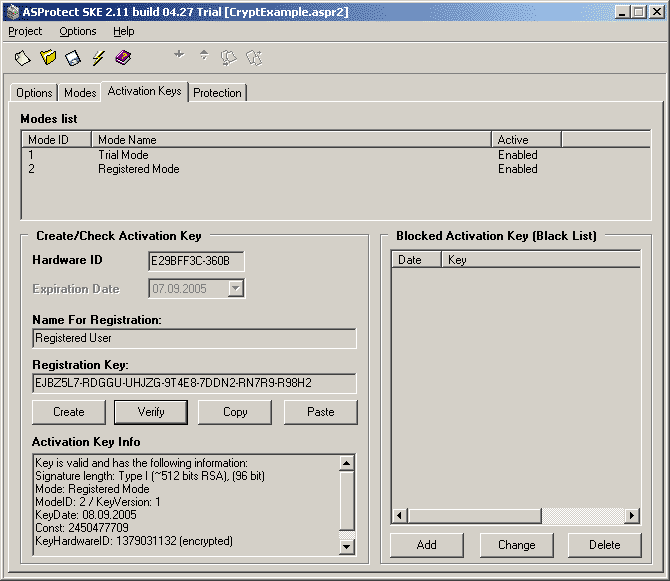Image resolution: width=670 pixels, height=581 pixels.
Task: Expand the Expiration Date dropdown
Action: (236, 289)
